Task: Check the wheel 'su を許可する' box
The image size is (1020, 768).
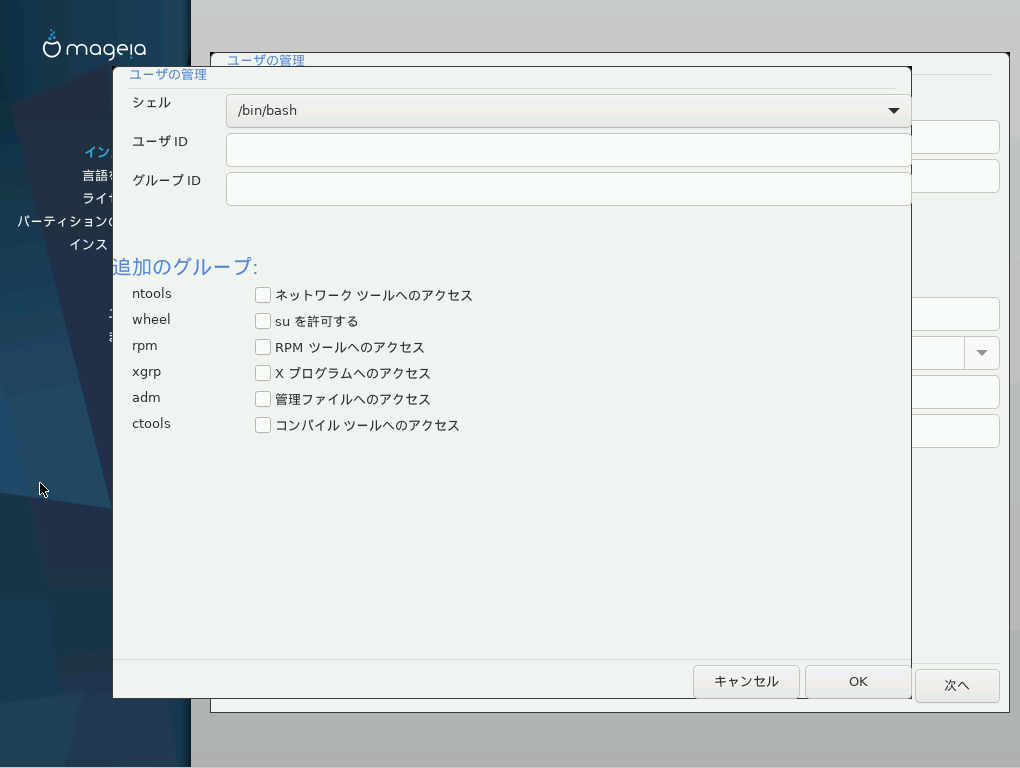Action: pyautogui.click(x=263, y=321)
